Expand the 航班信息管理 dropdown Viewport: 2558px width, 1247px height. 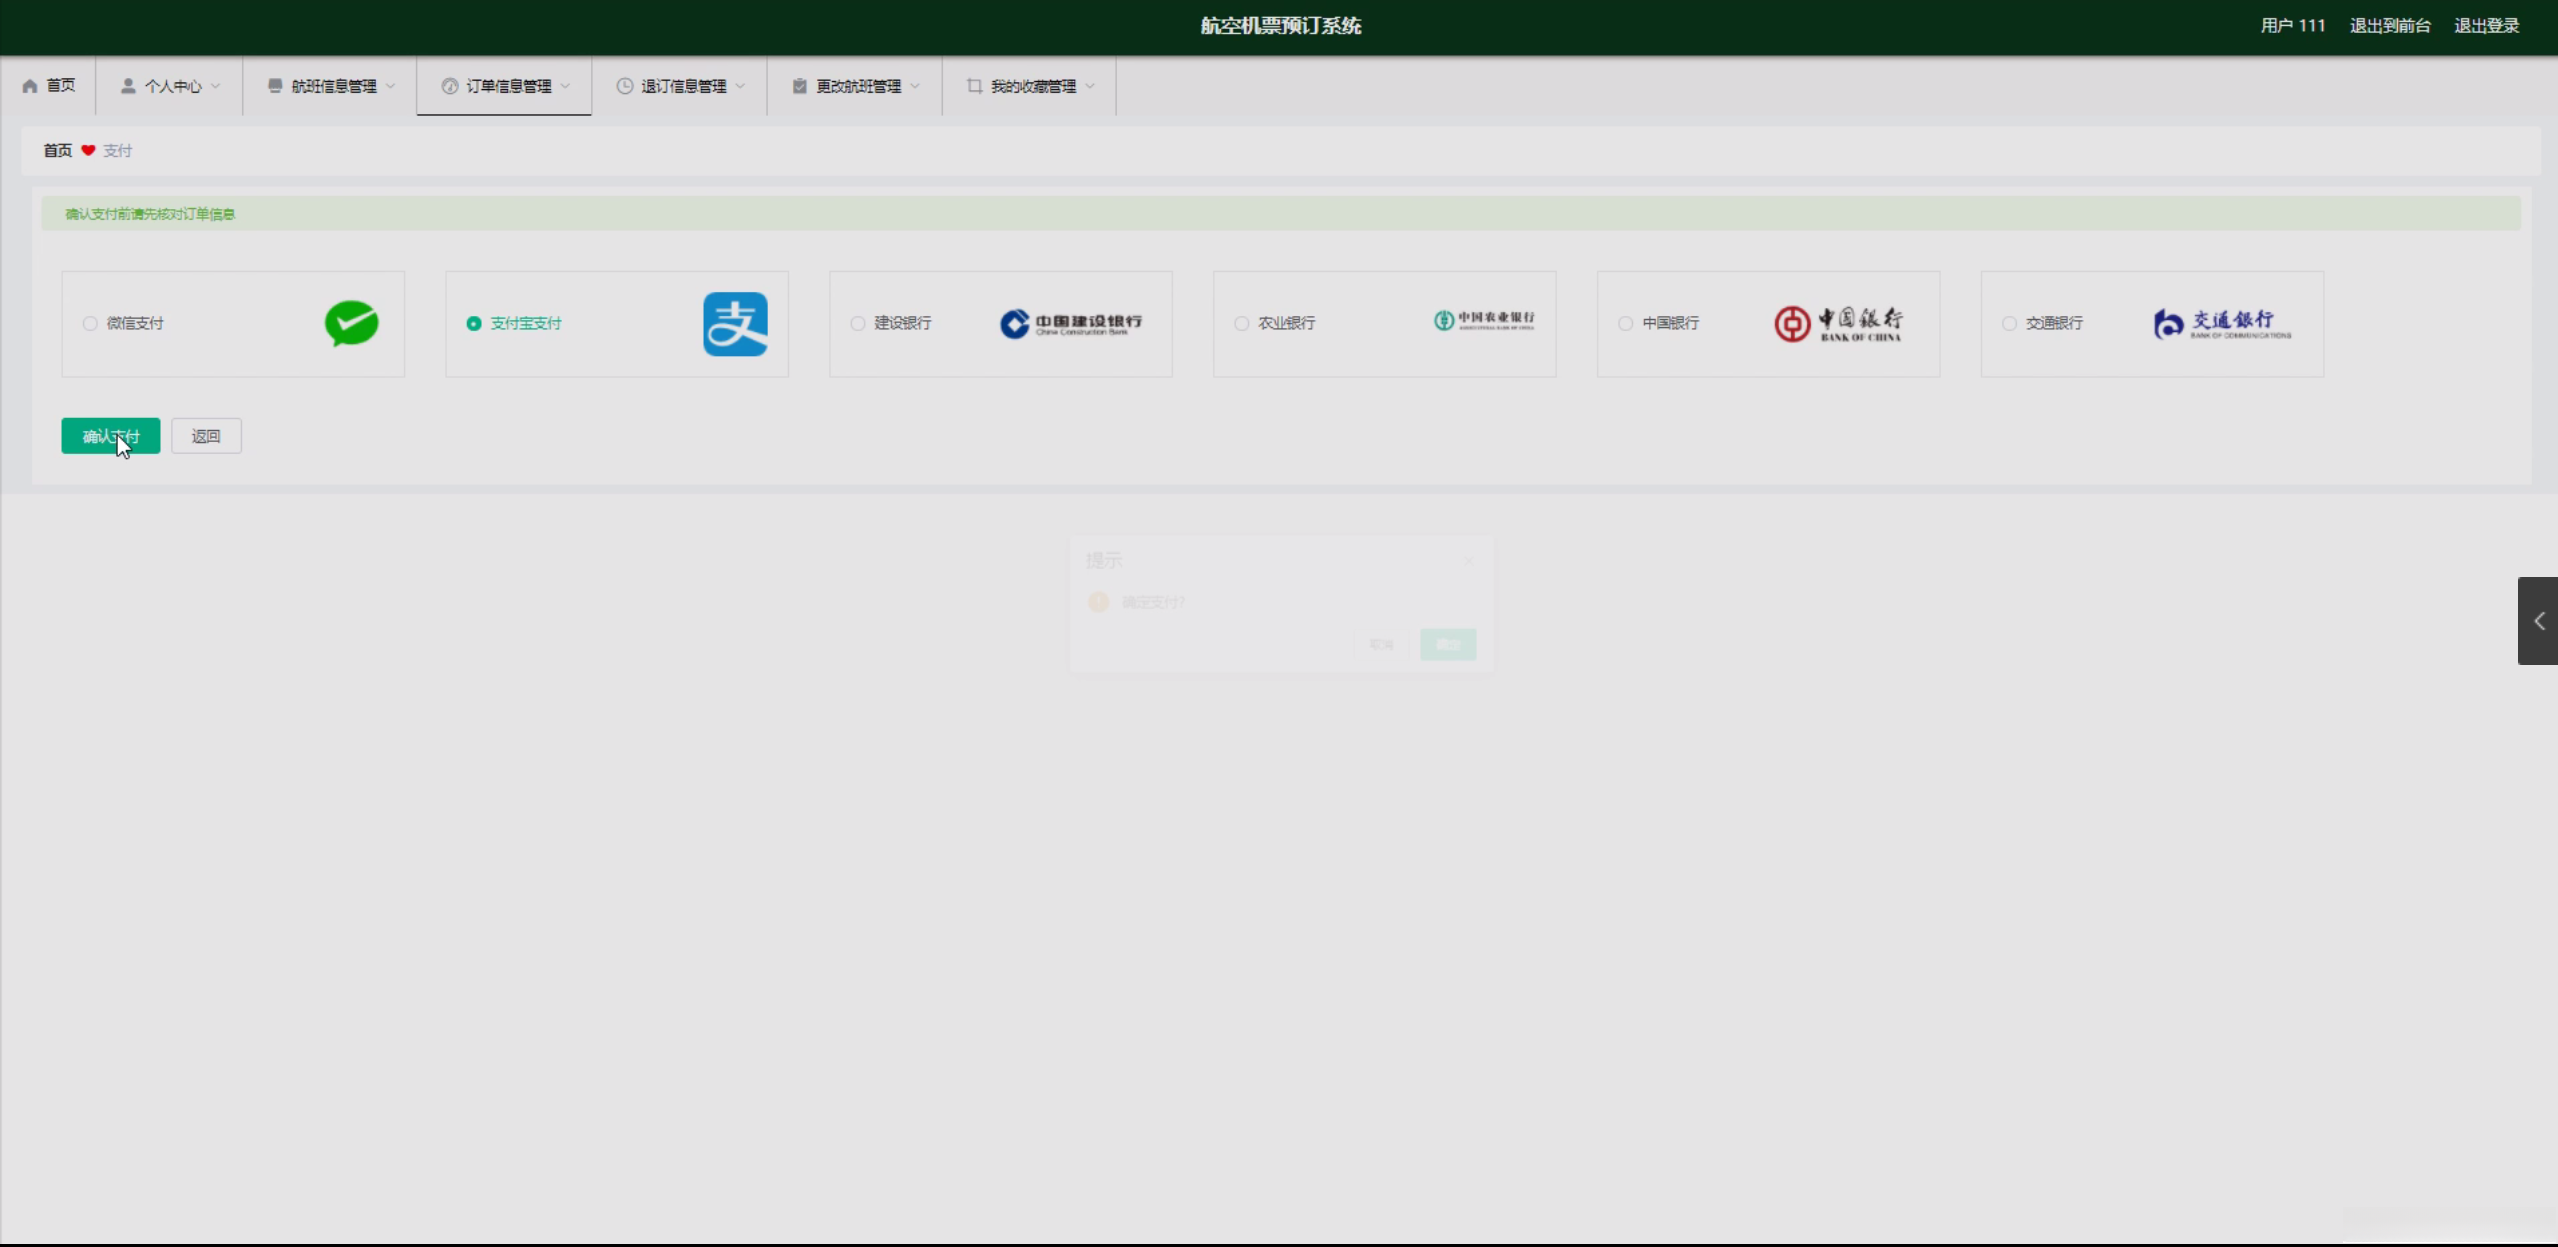(x=331, y=86)
